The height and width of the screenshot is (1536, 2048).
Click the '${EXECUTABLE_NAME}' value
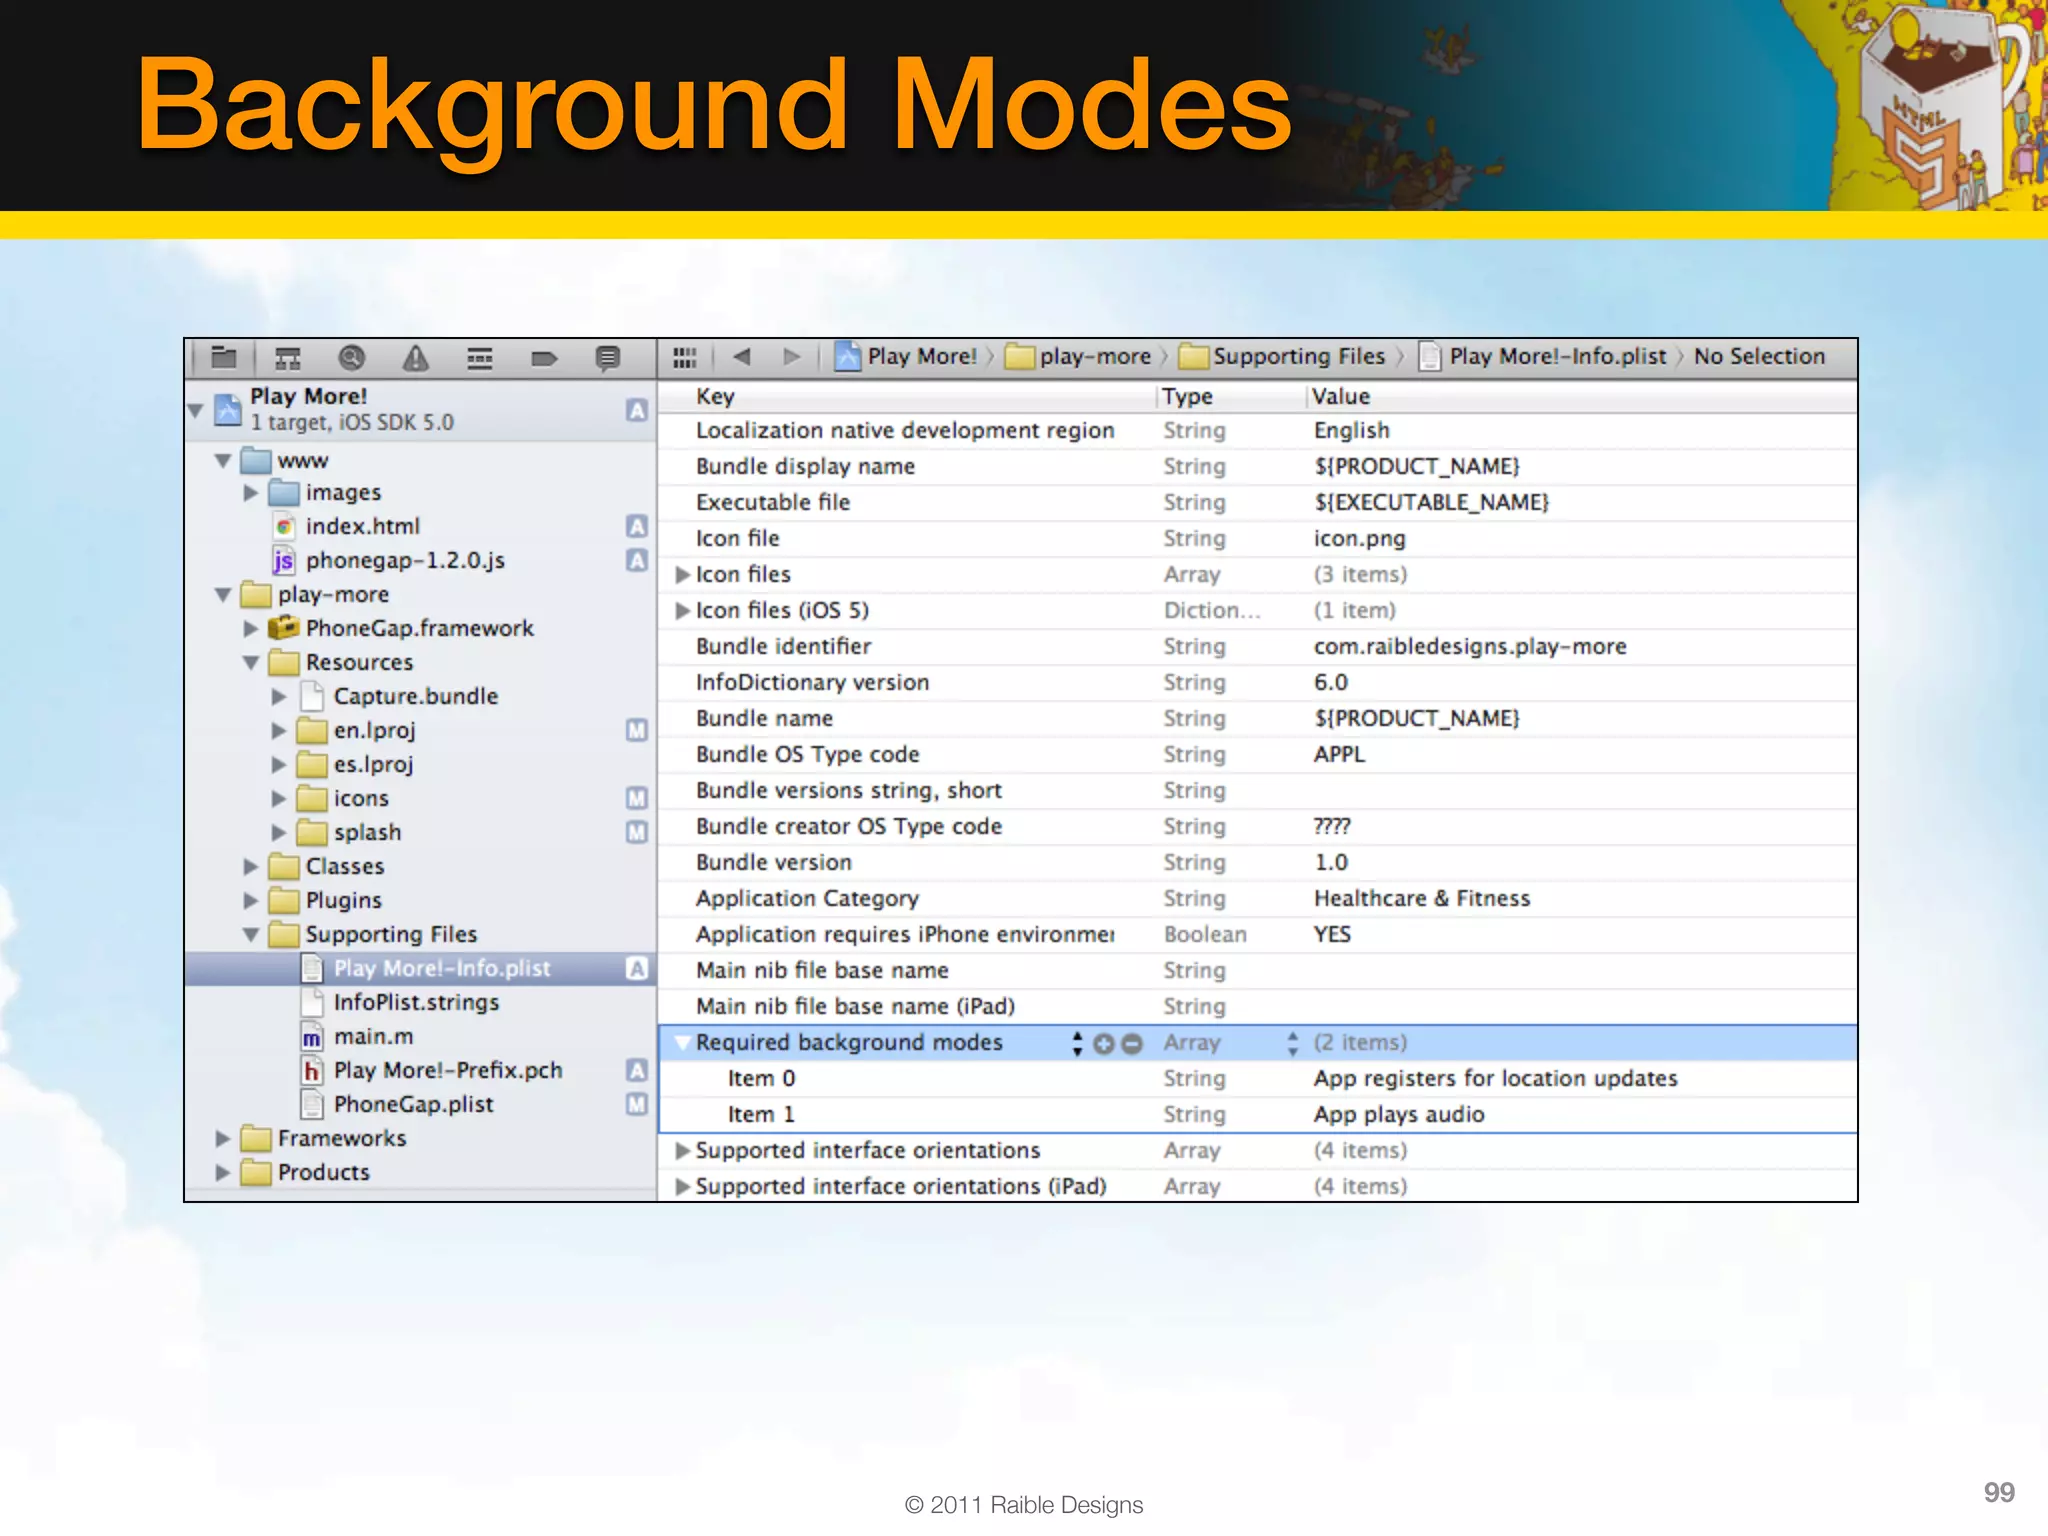click(1432, 503)
